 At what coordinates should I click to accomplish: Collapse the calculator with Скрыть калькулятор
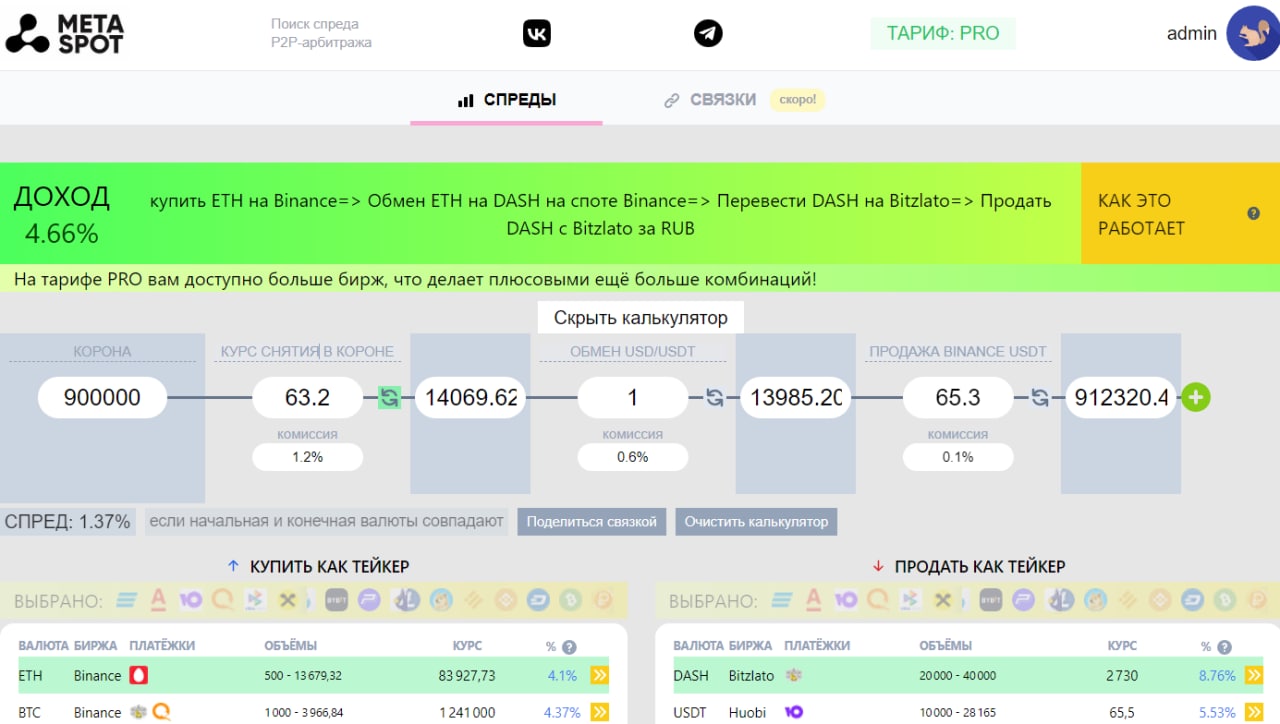[x=641, y=318]
